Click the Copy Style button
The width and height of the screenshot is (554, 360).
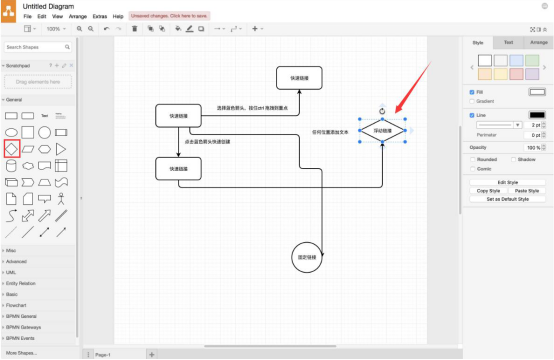(488, 191)
